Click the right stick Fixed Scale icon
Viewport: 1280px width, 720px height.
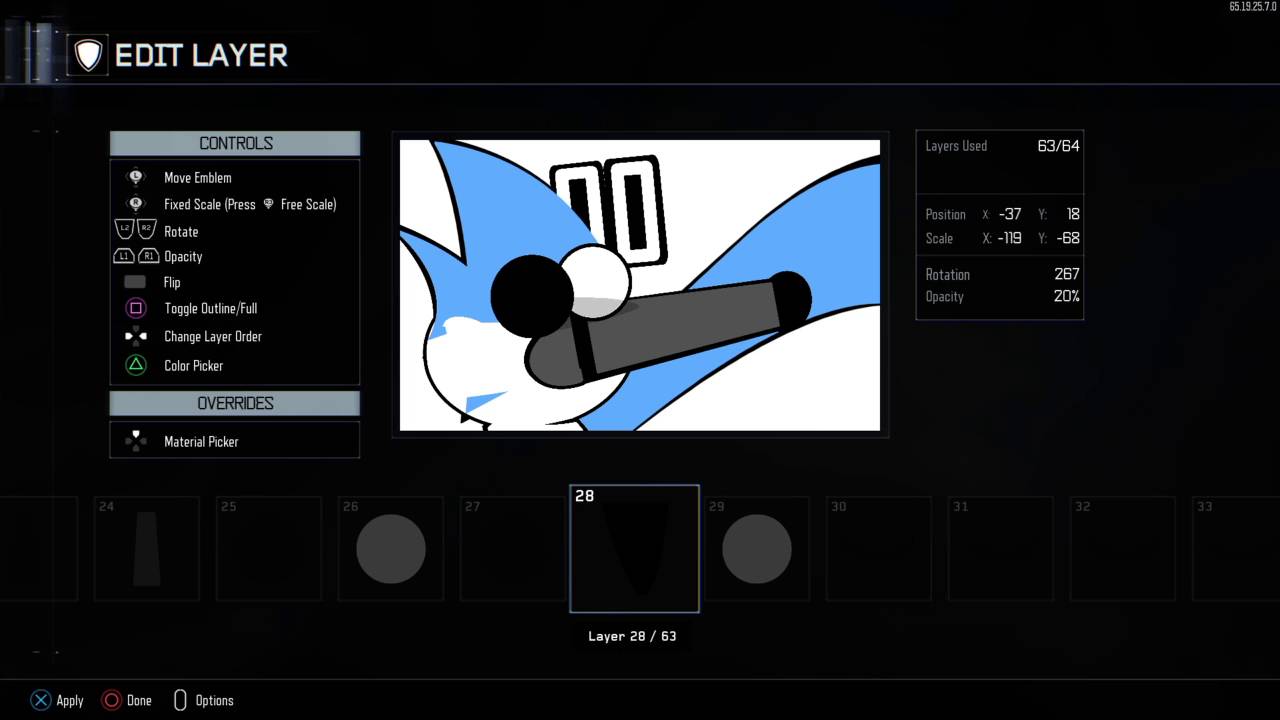pos(136,204)
